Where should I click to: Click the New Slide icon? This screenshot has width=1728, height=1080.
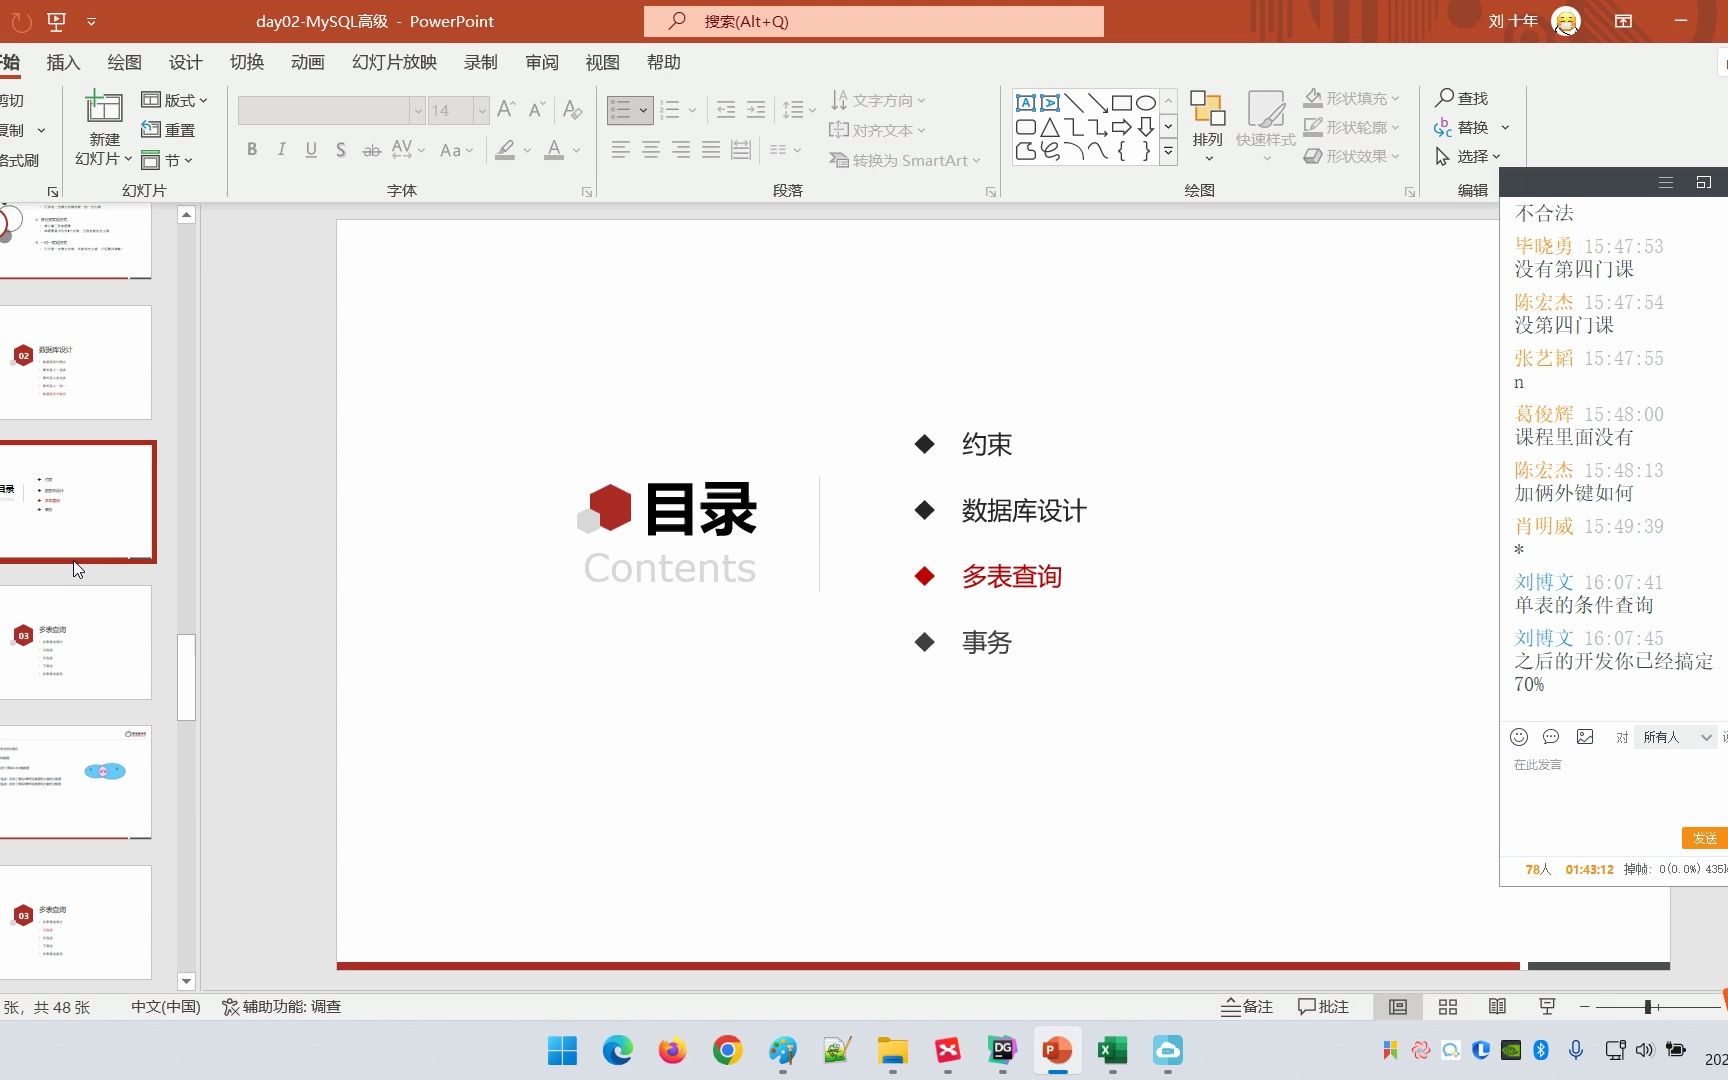[104, 106]
